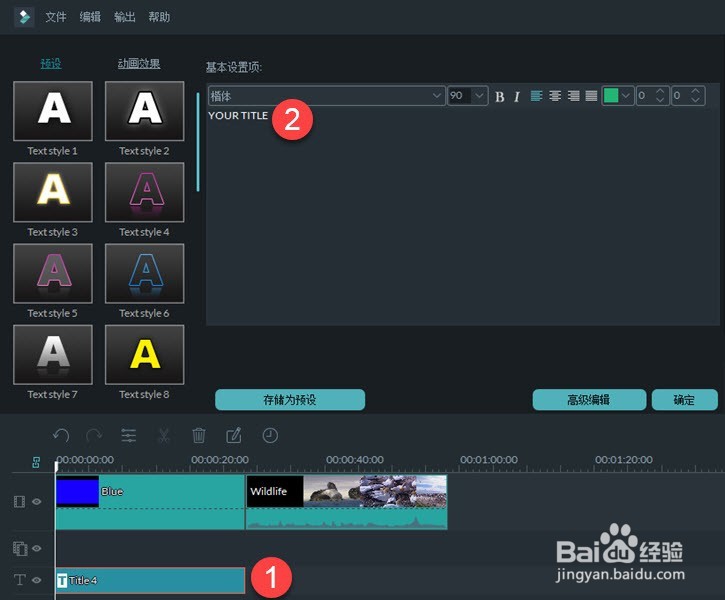Click the trash delete icon
Image resolution: width=725 pixels, height=600 pixels.
click(199, 435)
